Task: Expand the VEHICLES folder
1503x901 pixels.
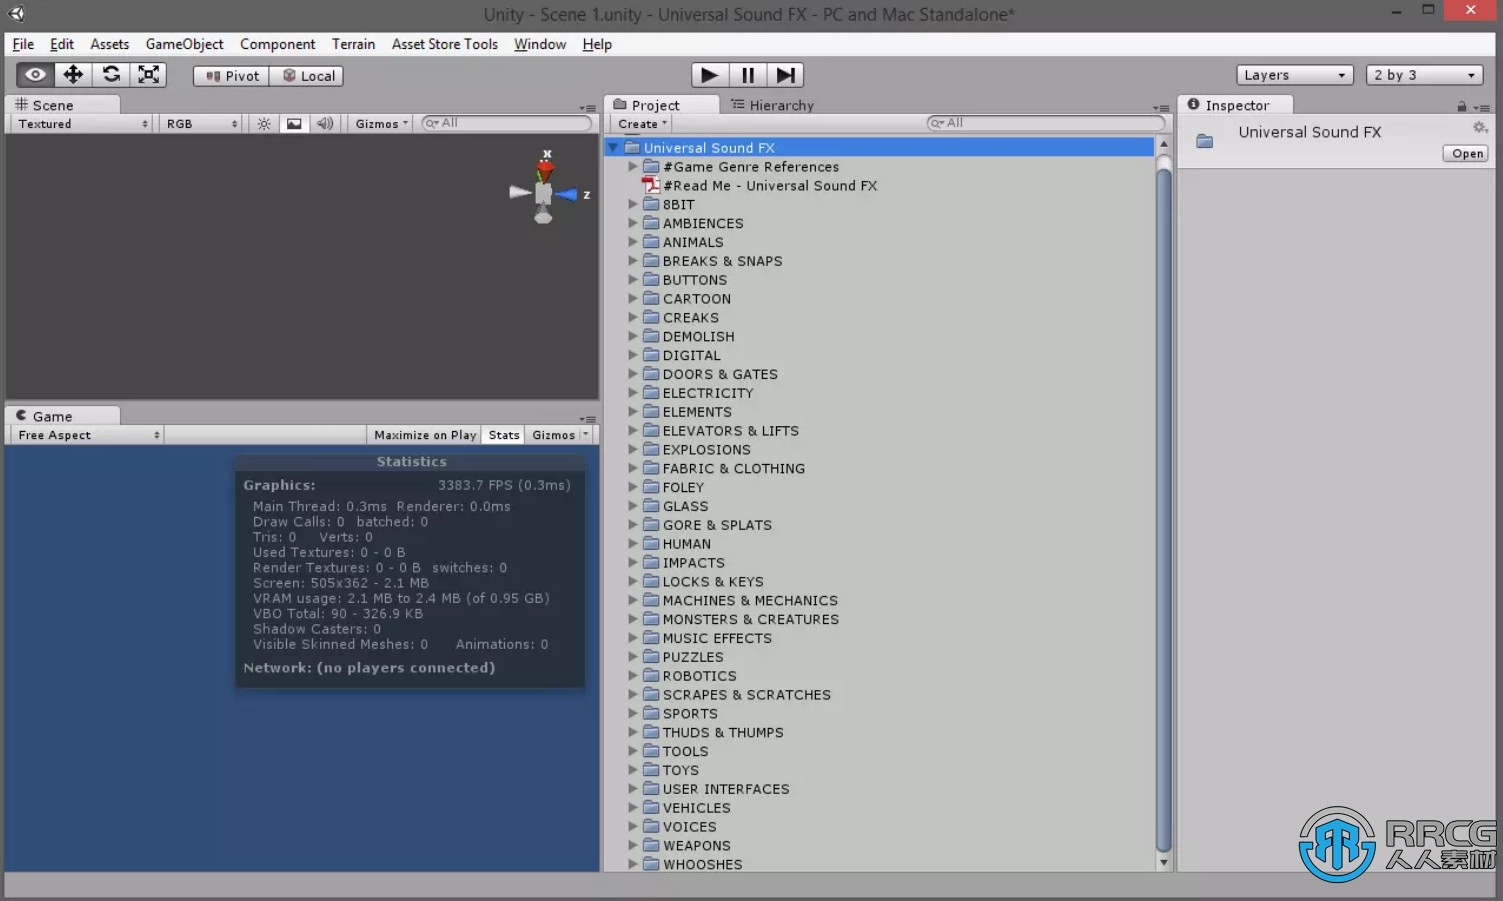Action: click(632, 807)
